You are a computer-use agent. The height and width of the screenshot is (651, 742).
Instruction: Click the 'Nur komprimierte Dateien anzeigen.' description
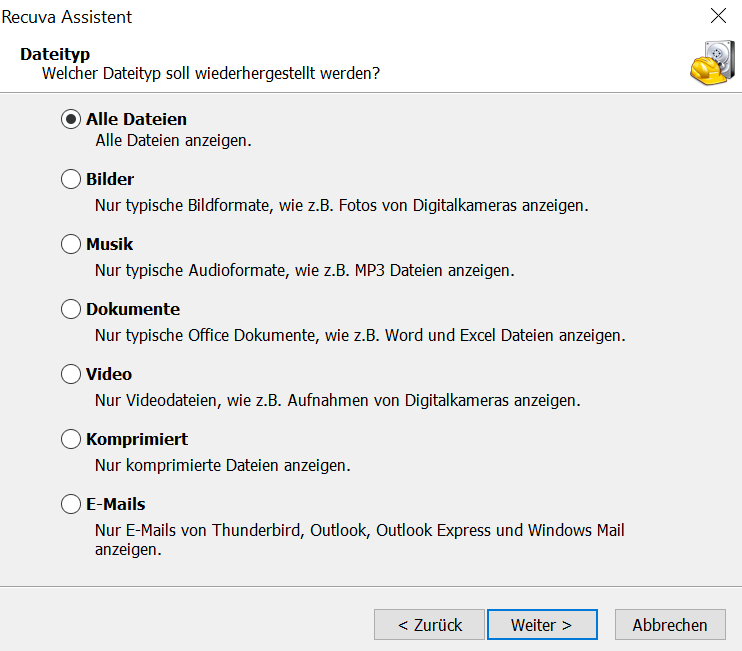(x=222, y=466)
